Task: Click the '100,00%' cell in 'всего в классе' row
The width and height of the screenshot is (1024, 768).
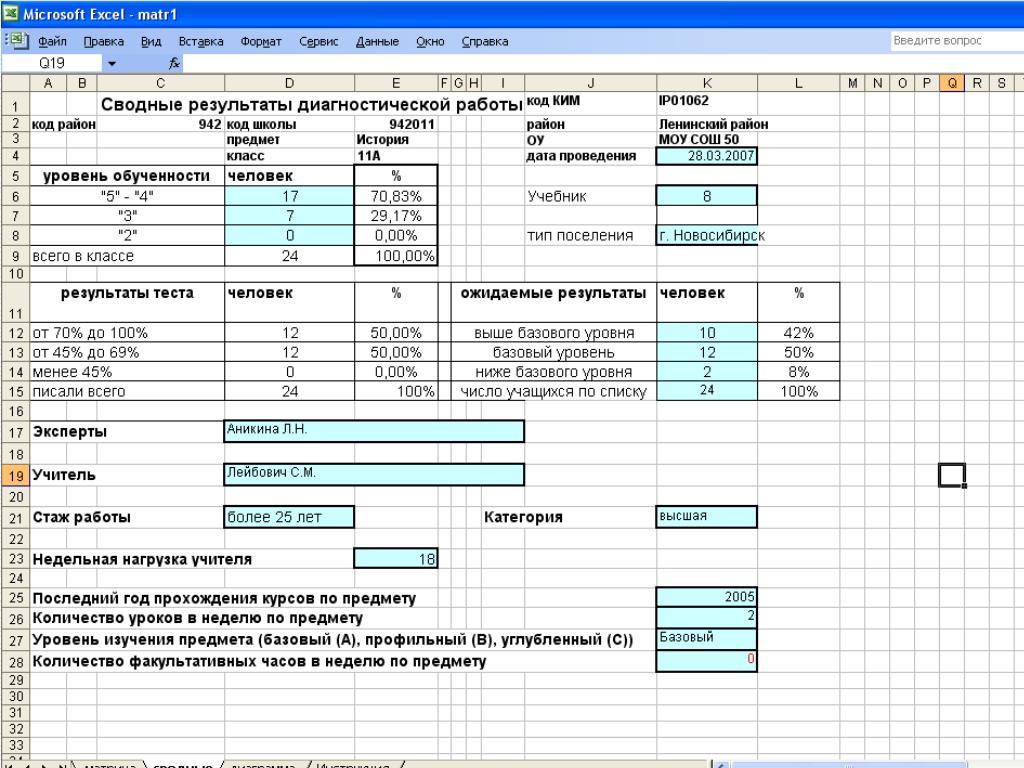Action: [396, 255]
